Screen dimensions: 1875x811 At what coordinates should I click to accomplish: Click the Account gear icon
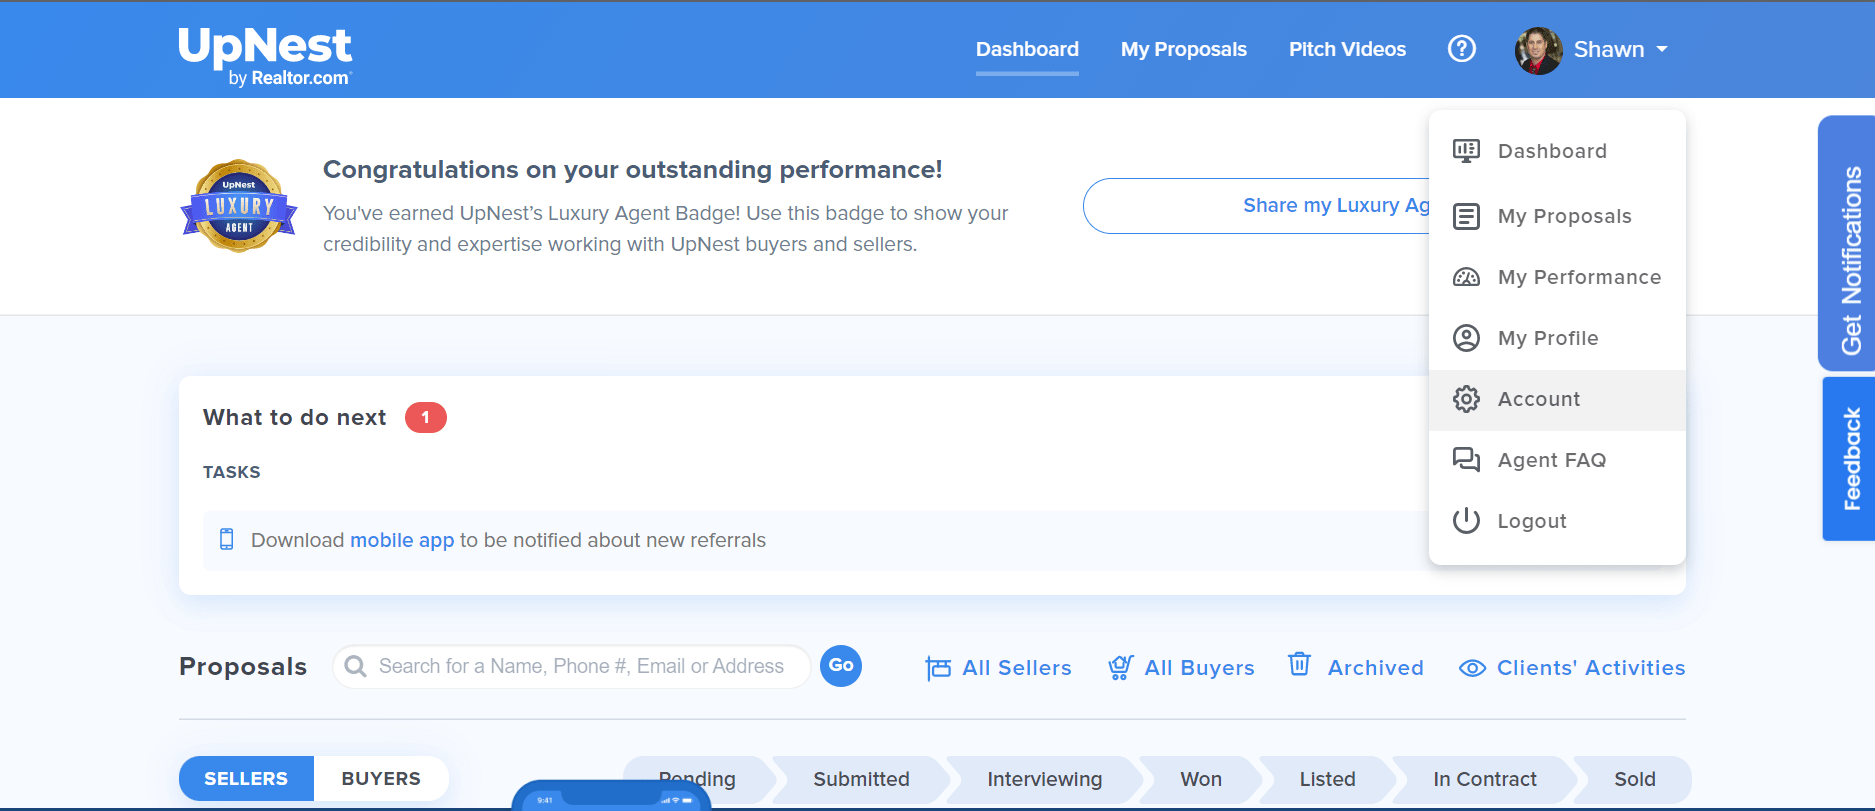point(1466,399)
